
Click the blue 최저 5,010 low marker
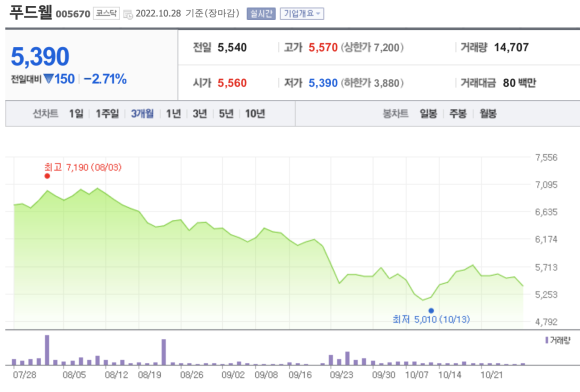(x=431, y=311)
